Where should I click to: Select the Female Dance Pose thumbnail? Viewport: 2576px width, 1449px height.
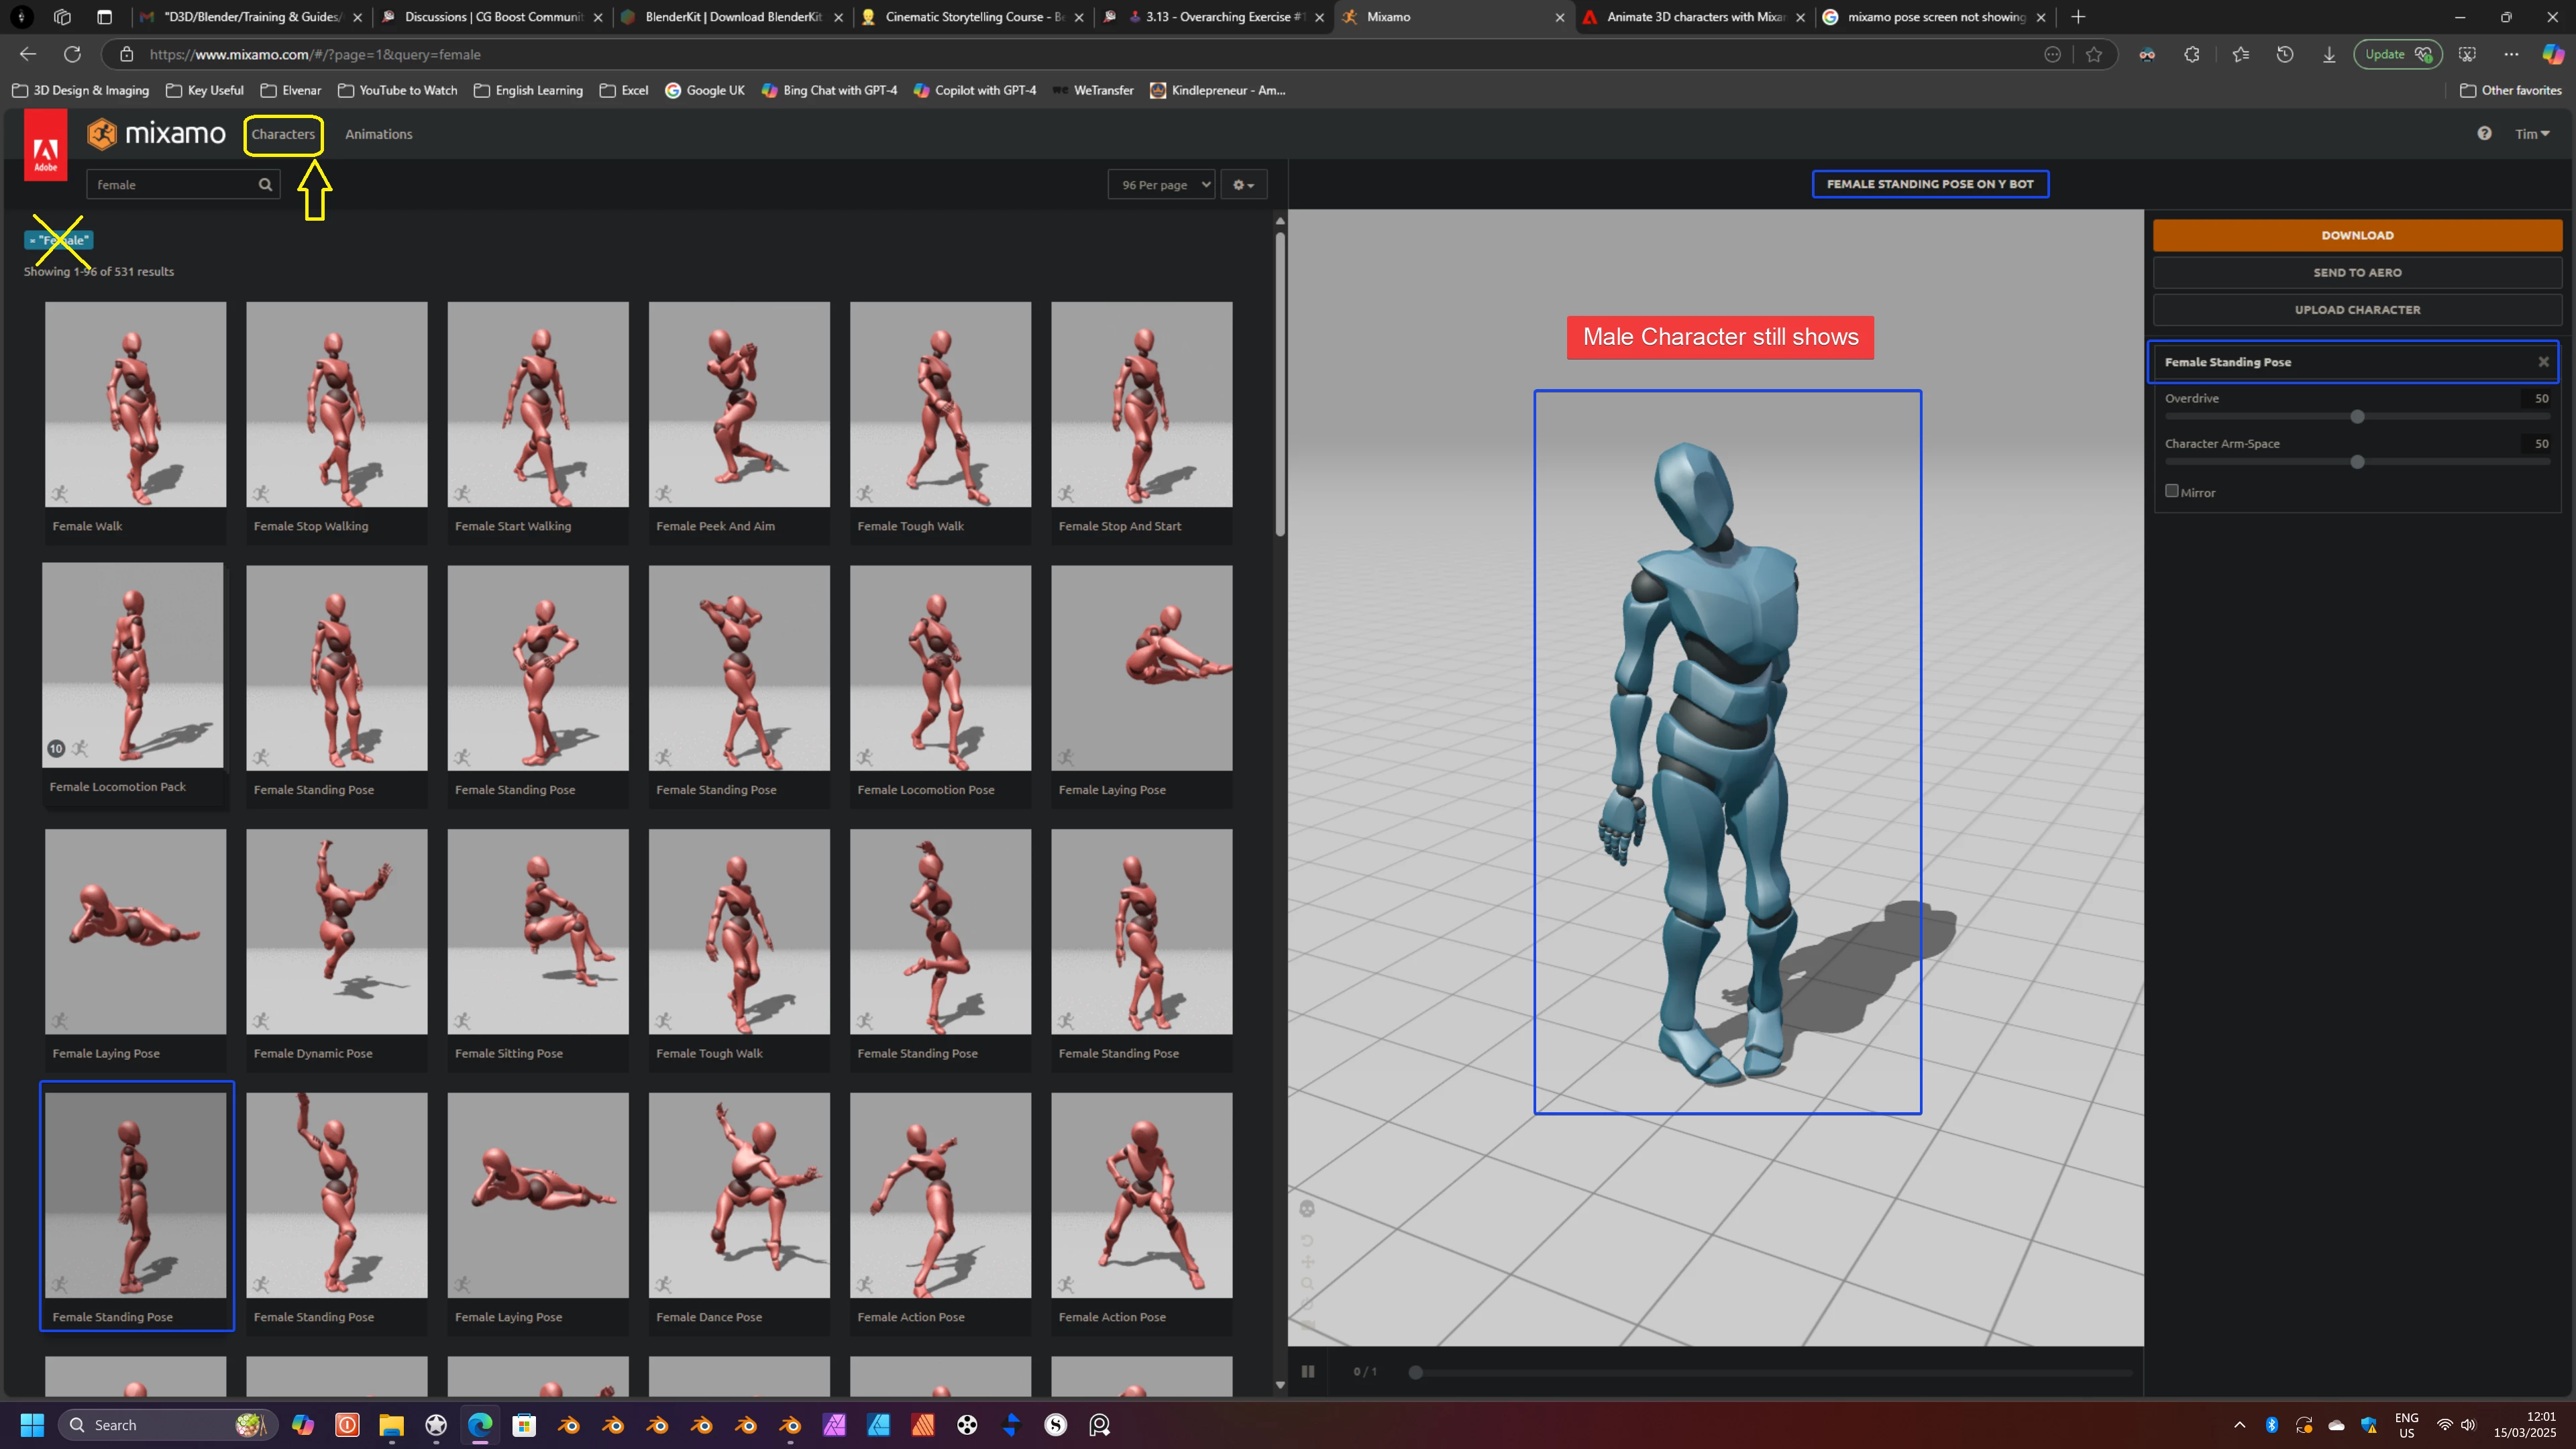click(x=738, y=1195)
